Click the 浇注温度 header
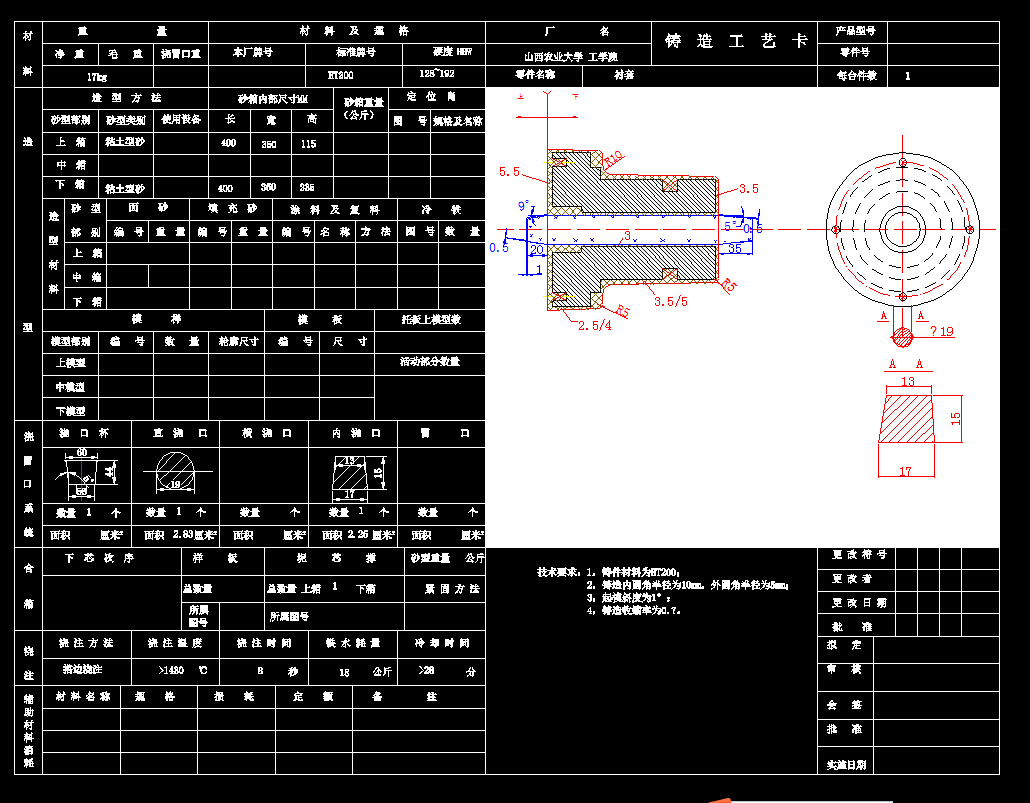This screenshot has height=803, width=1030. (x=175, y=643)
